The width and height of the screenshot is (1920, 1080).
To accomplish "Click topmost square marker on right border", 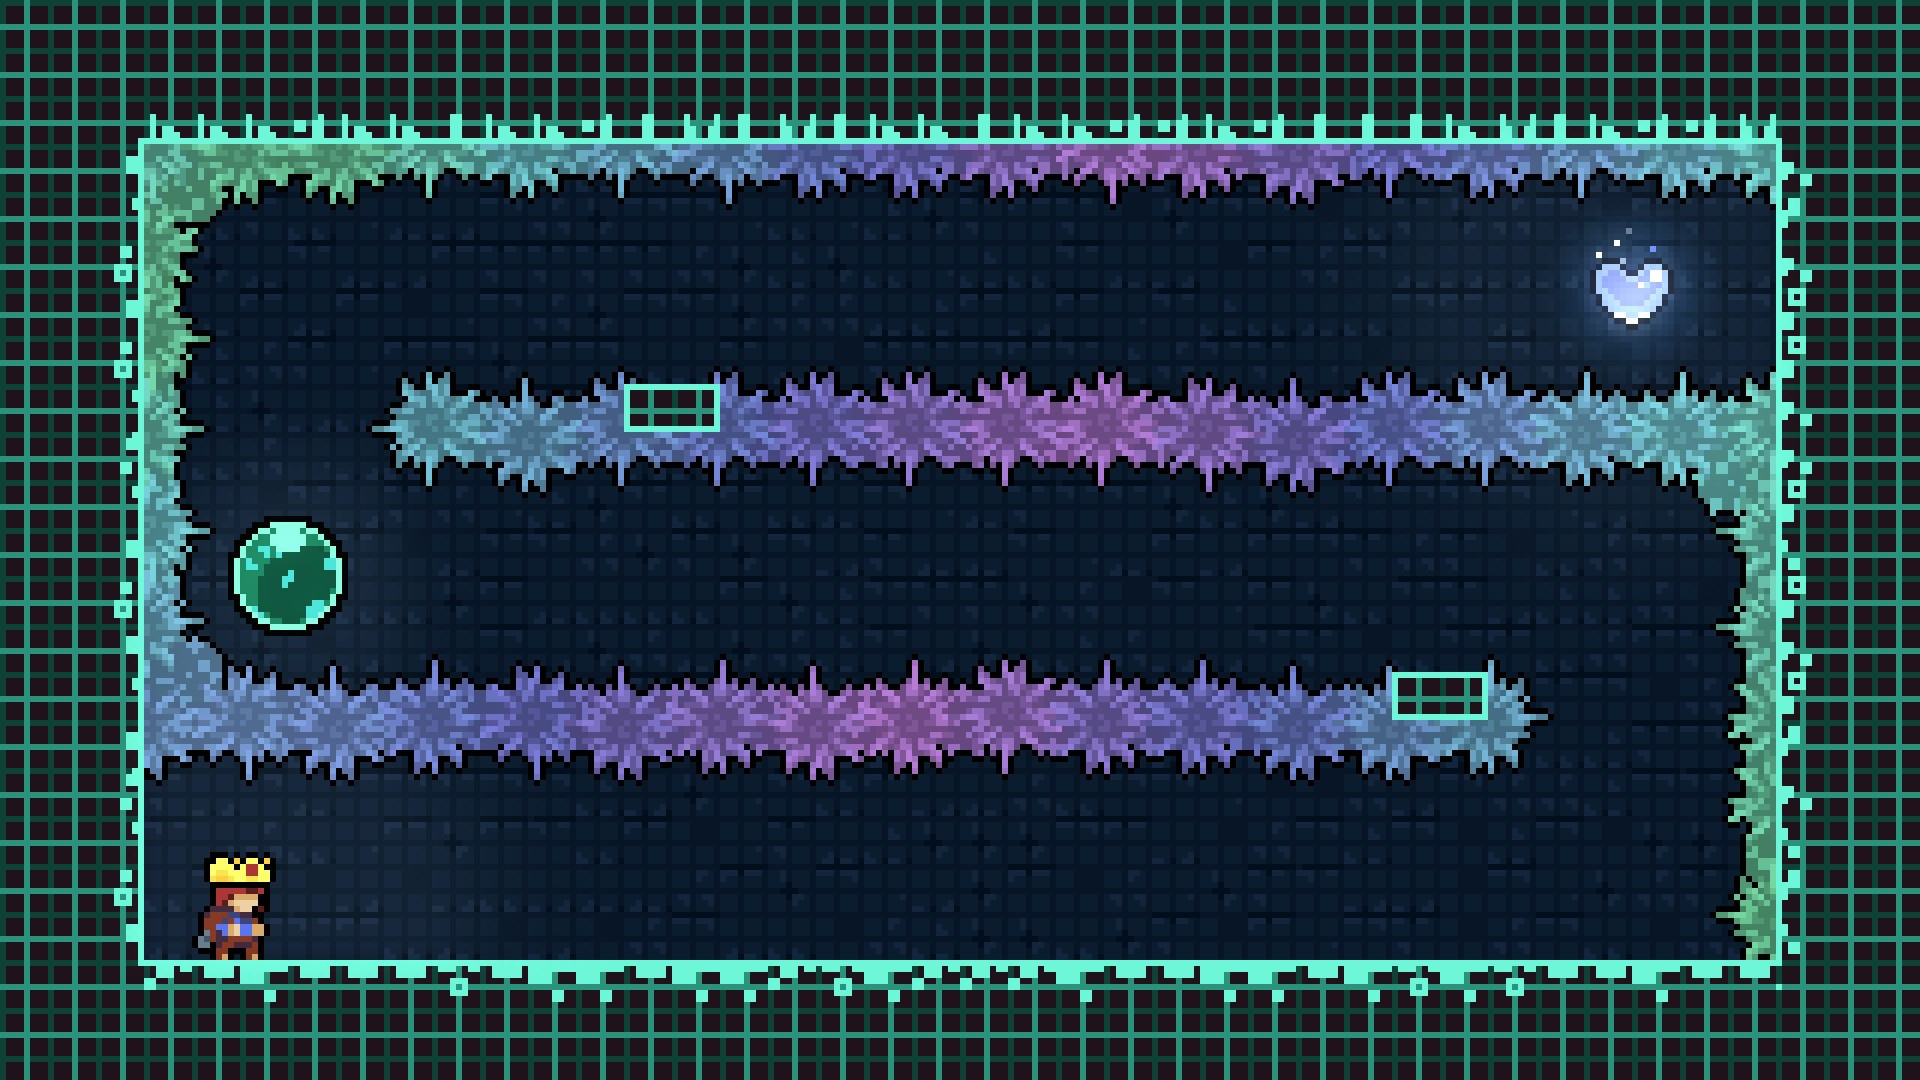I will pyautogui.click(x=1796, y=297).
